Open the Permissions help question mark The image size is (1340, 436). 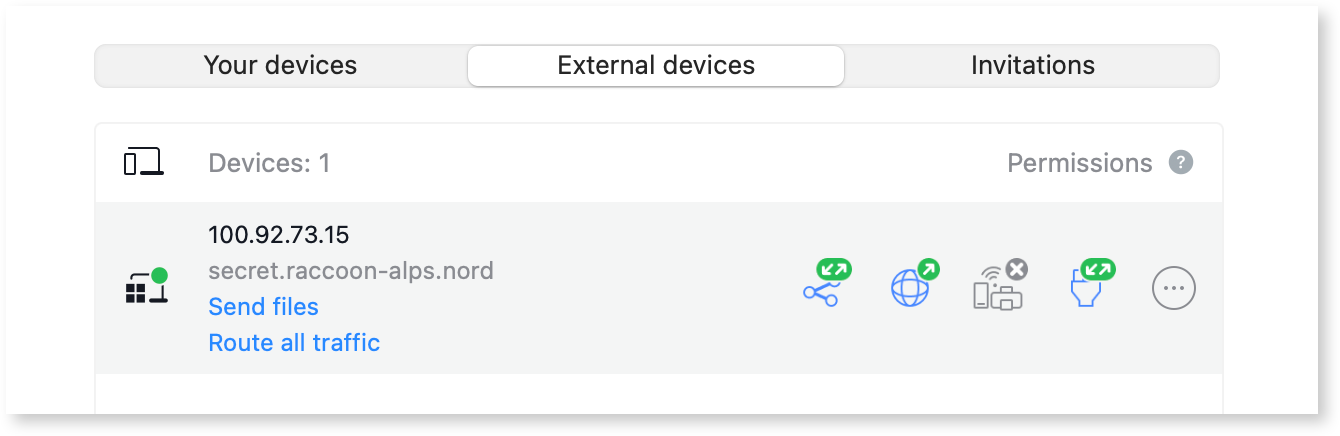(1182, 162)
